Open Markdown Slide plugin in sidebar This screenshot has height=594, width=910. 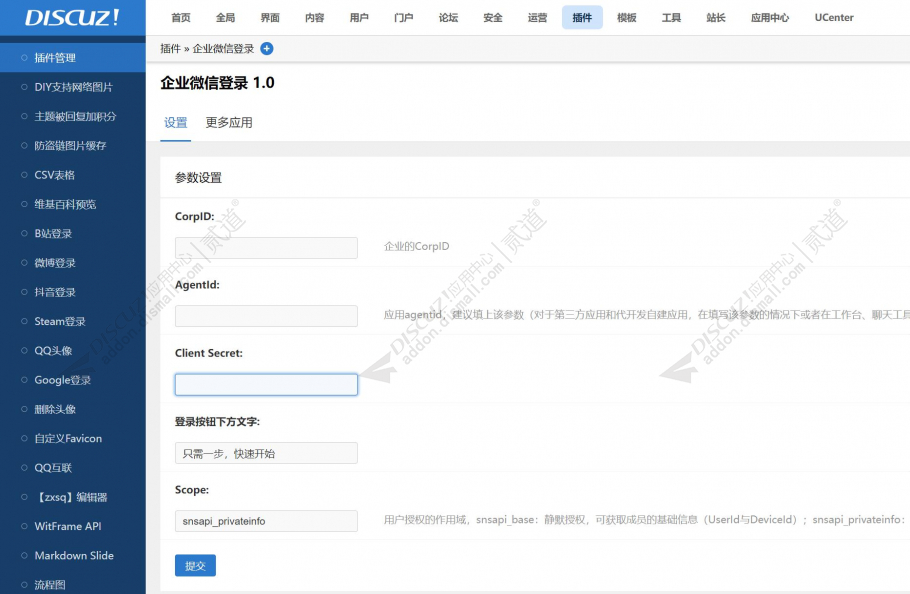coord(73,556)
